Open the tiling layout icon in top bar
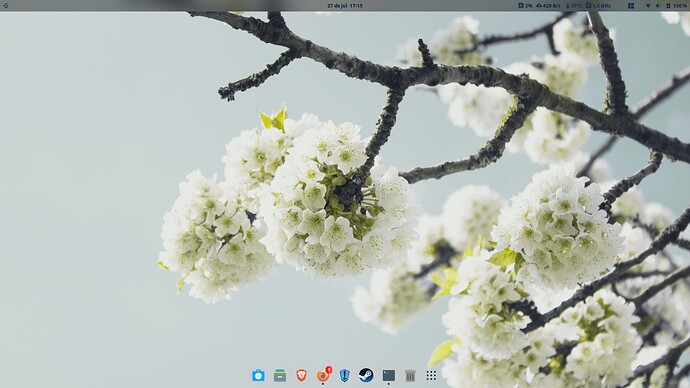 click(631, 6)
